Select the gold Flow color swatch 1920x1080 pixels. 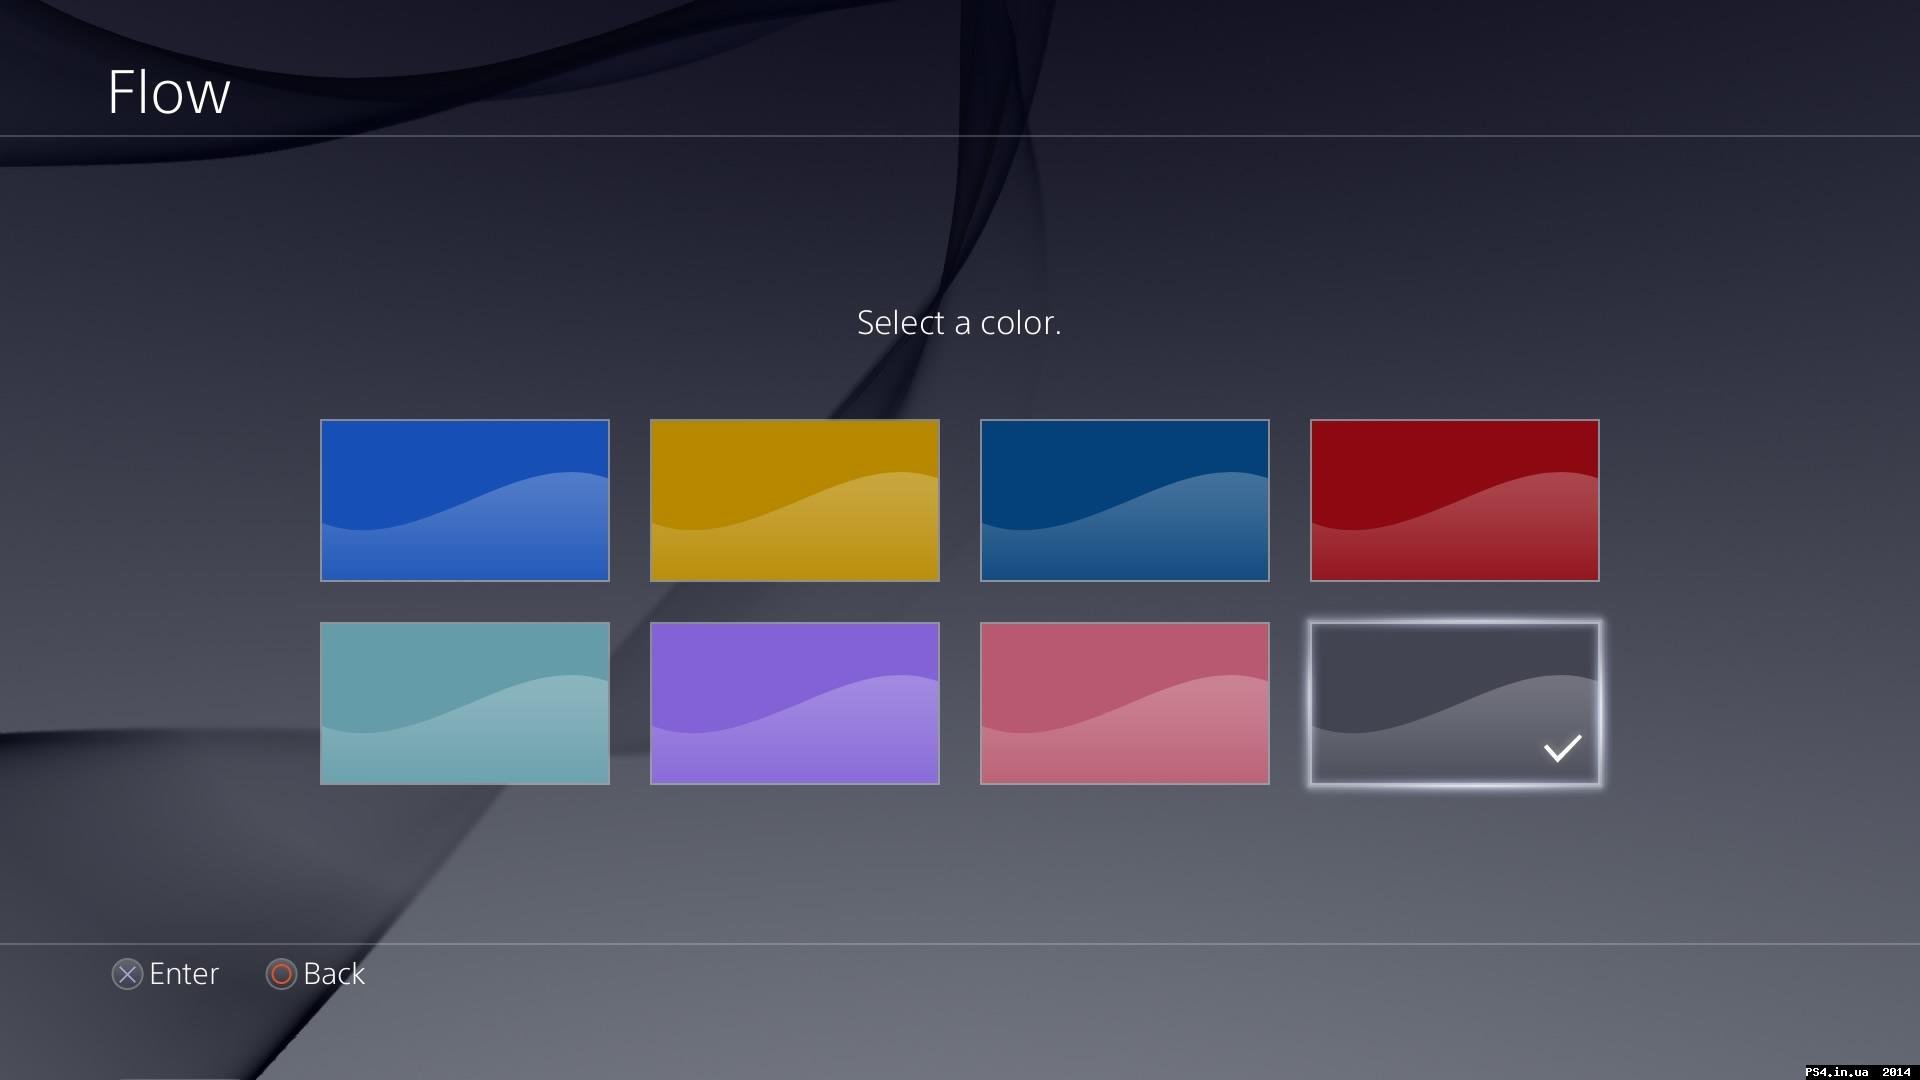(x=794, y=500)
